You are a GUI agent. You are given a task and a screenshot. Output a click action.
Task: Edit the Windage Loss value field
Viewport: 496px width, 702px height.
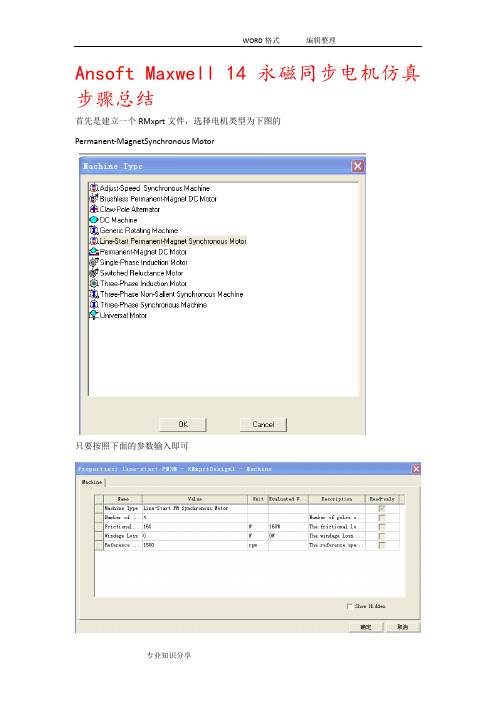(x=195, y=536)
